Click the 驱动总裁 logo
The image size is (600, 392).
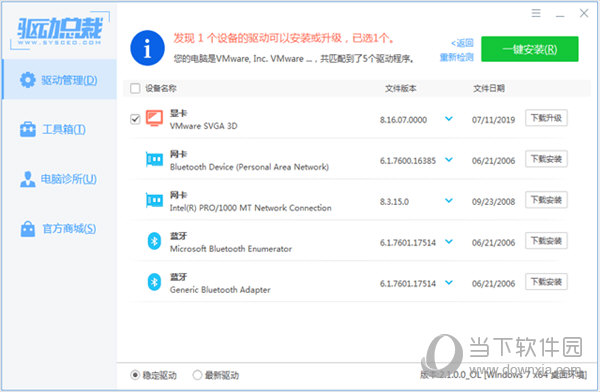[x=60, y=31]
